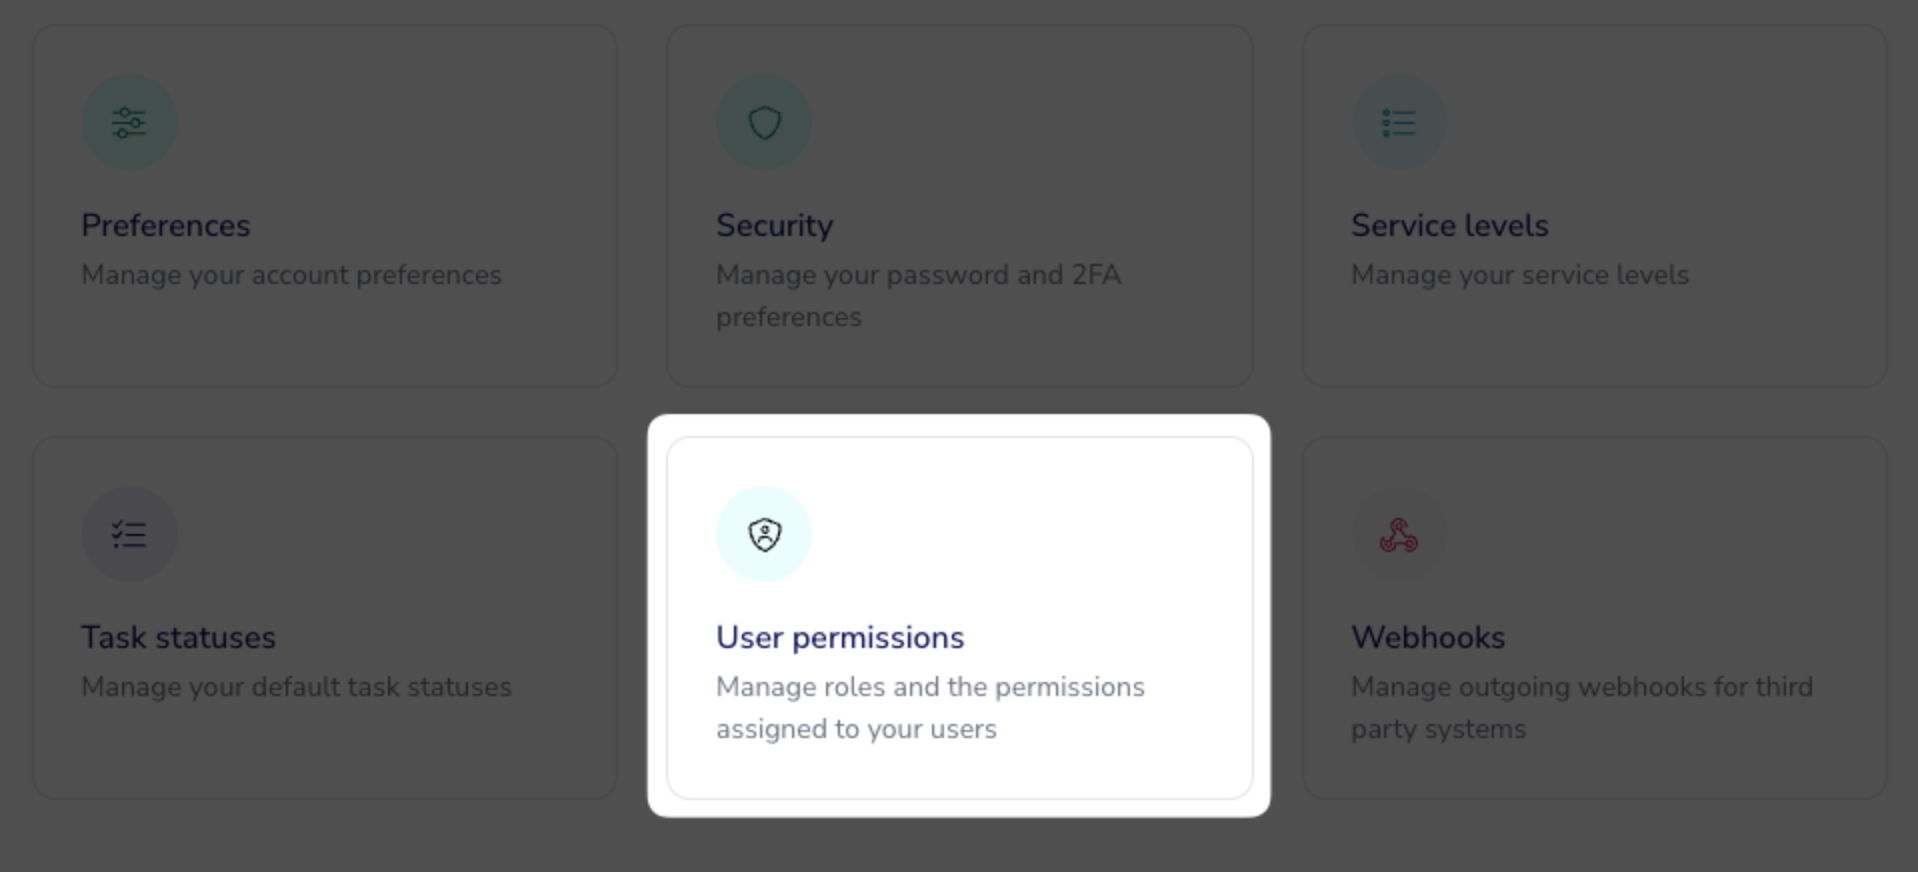Click the Preferences sliders icon
The image size is (1918, 872).
pyautogui.click(x=129, y=123)
